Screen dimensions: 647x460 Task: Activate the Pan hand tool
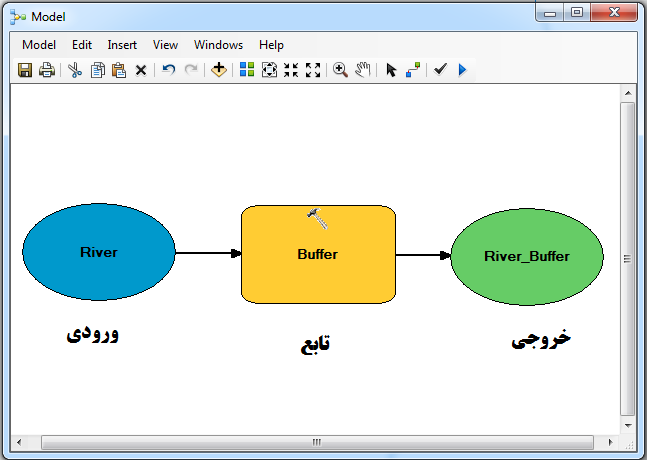[363, 69]
